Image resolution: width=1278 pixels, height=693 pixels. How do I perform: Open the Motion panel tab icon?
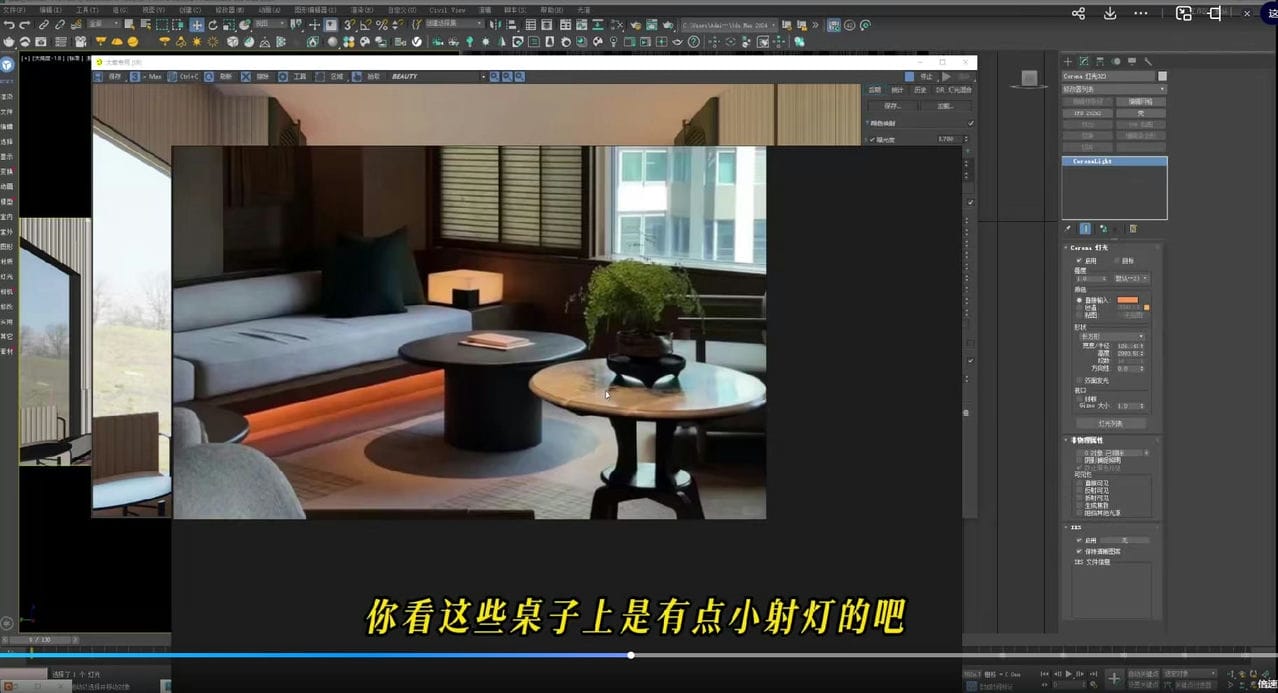coord(1116,62)
